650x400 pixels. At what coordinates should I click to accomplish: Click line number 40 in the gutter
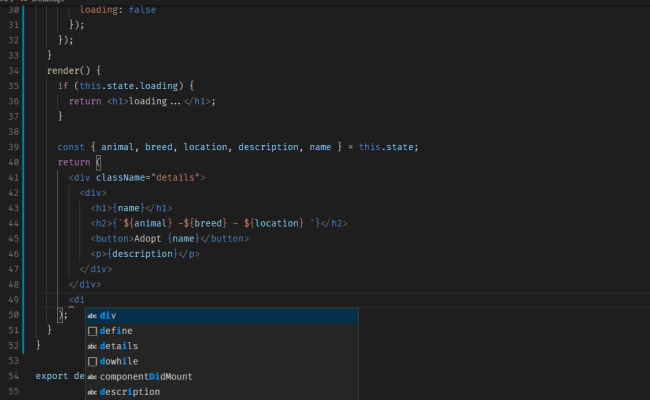click(14, 162)
